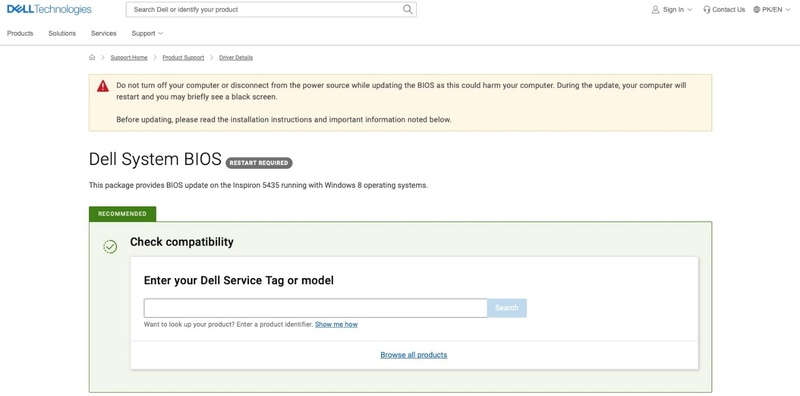Click the Contact Us link
The image size is (800, 396).
tap(729, 9)
